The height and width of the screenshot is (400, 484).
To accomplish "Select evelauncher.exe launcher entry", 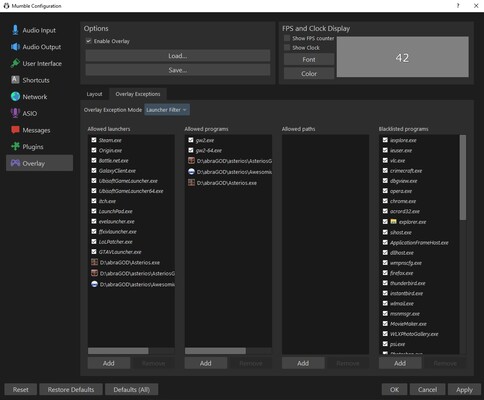I will click(x=117, y=221).
